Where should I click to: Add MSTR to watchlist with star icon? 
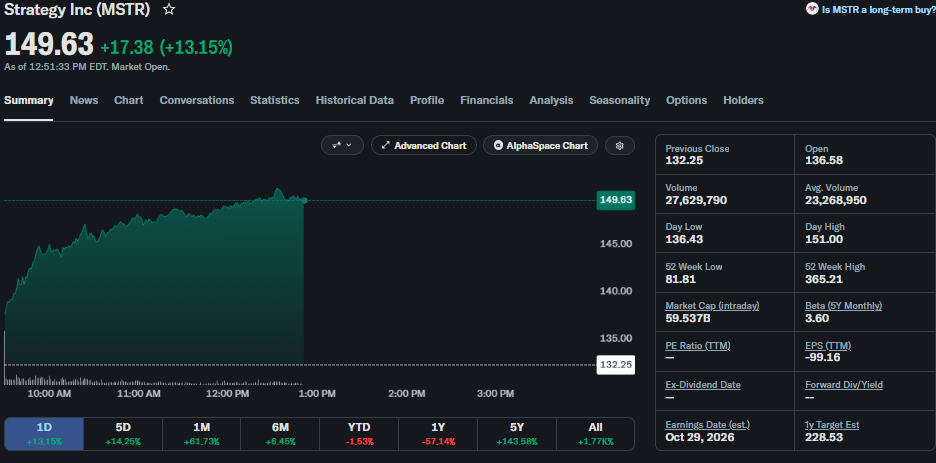169,10
